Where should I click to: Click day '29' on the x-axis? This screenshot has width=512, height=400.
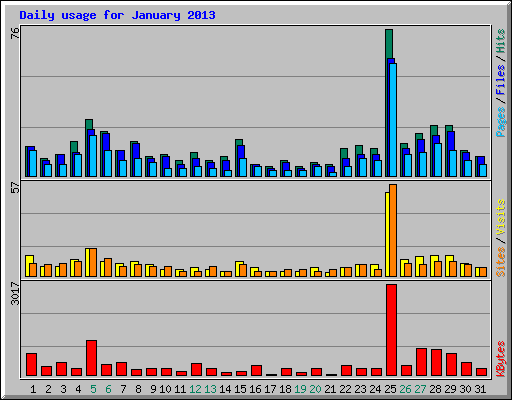click(450, 389)
